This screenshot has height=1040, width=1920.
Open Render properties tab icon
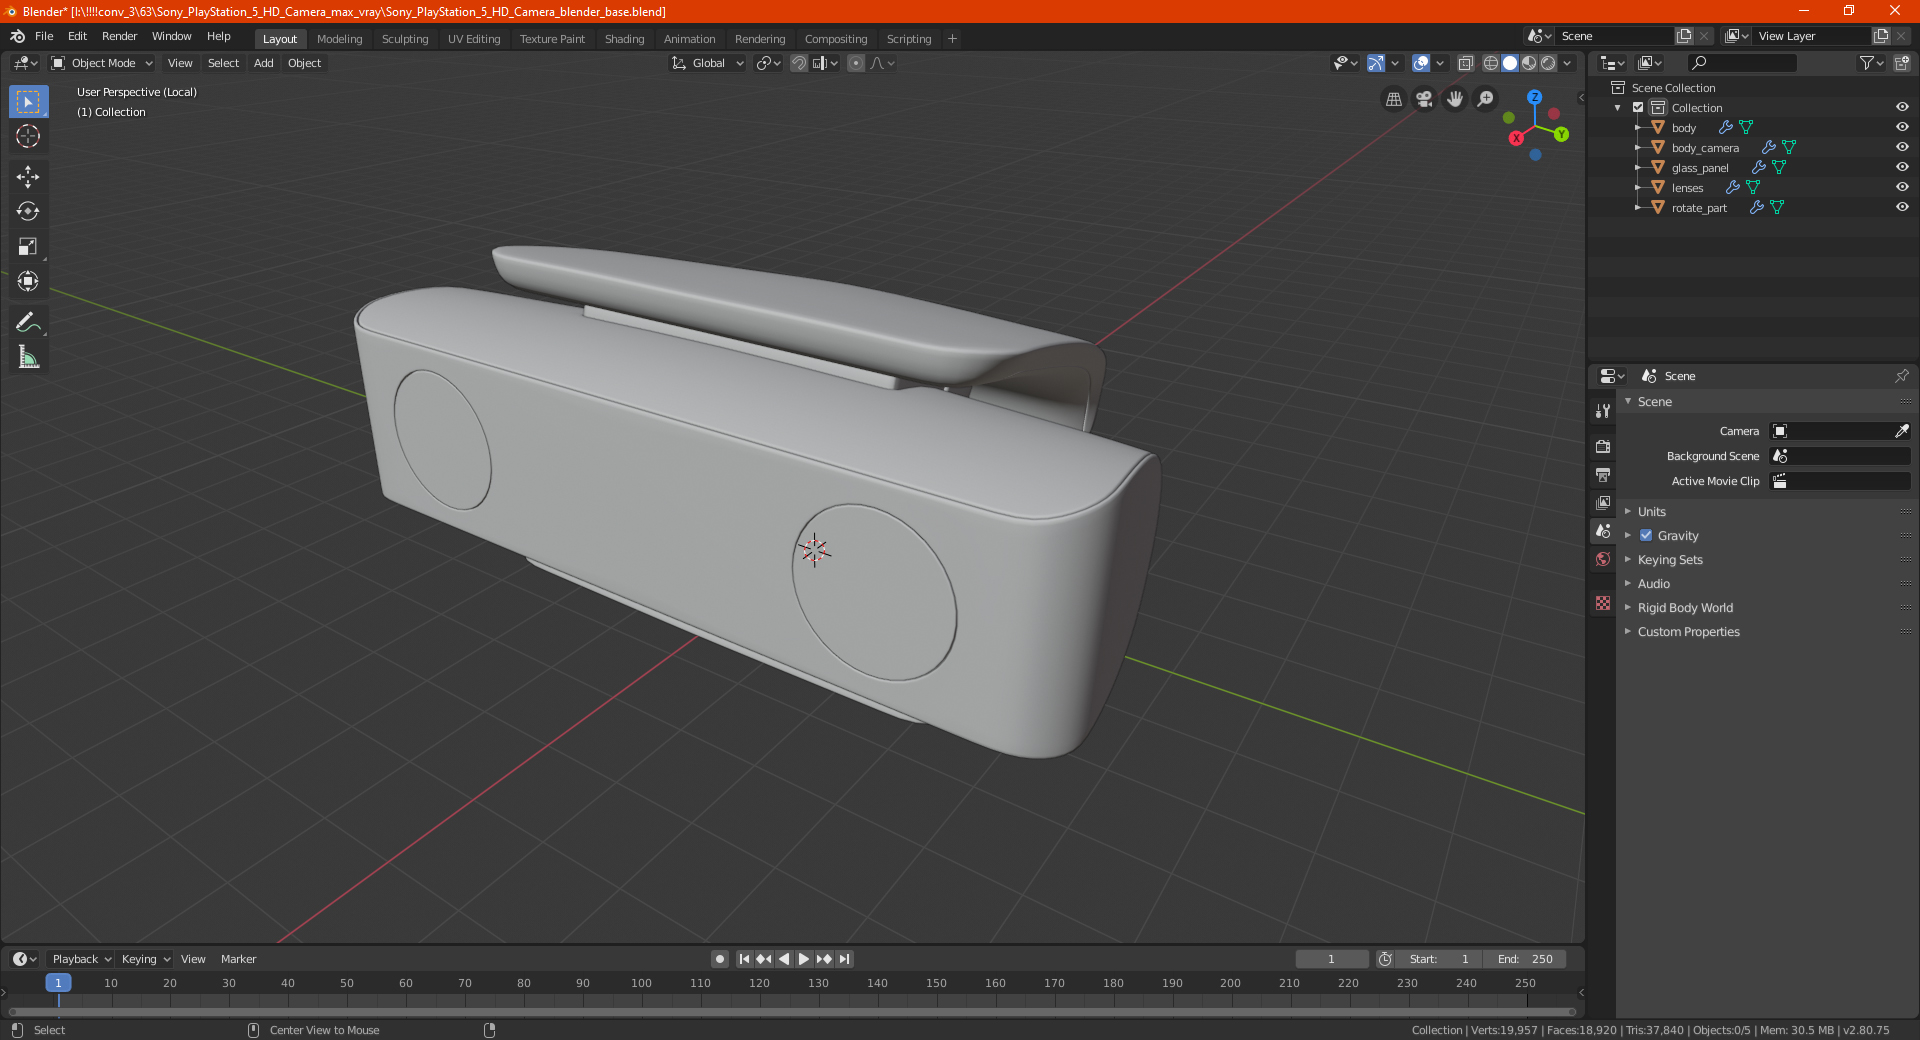click(x=1603, y=447)
